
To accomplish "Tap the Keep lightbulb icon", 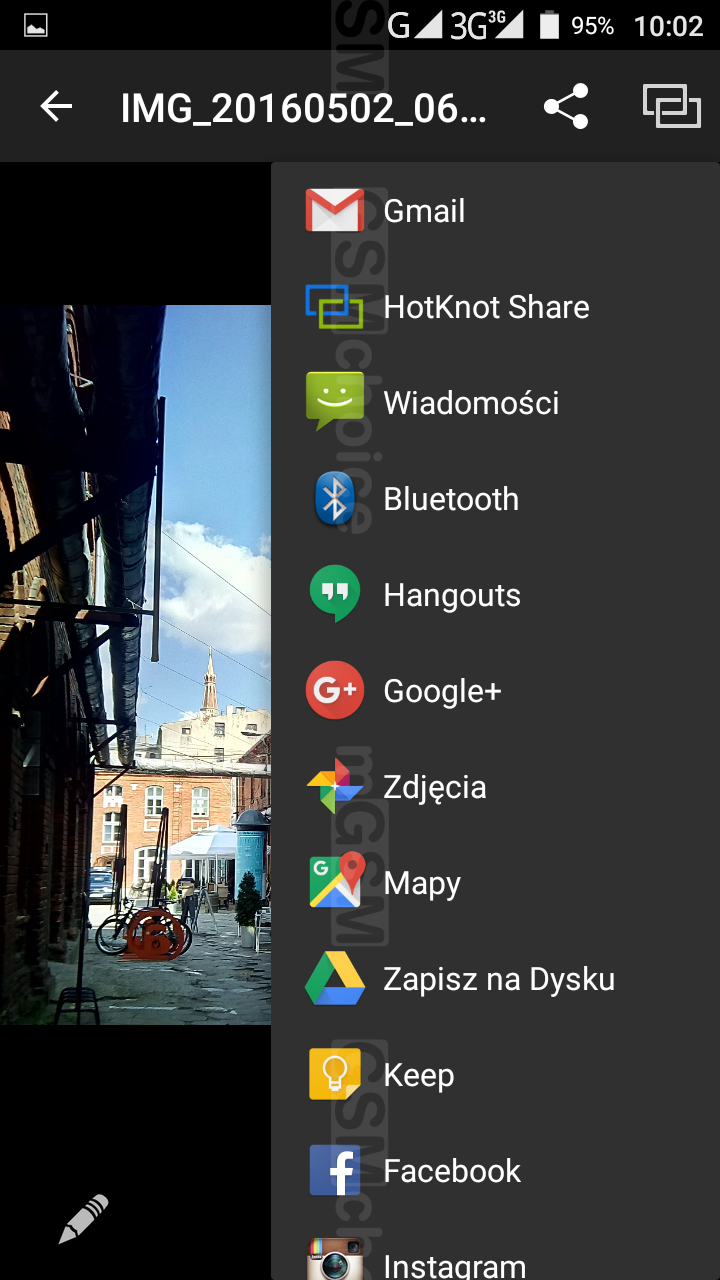I will click(334, 1075).
